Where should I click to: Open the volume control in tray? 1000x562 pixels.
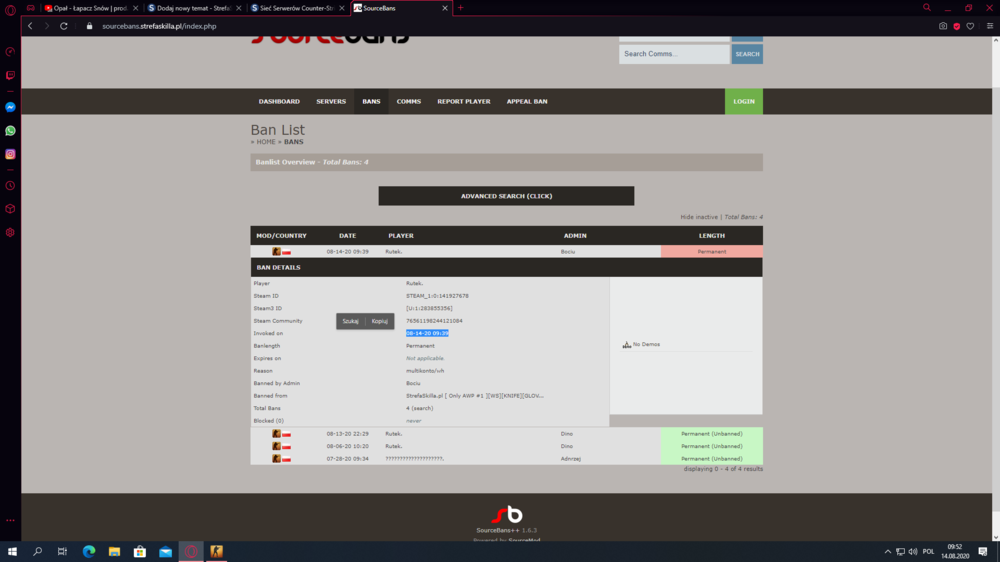pyautogui.click(x=913, y=552)
